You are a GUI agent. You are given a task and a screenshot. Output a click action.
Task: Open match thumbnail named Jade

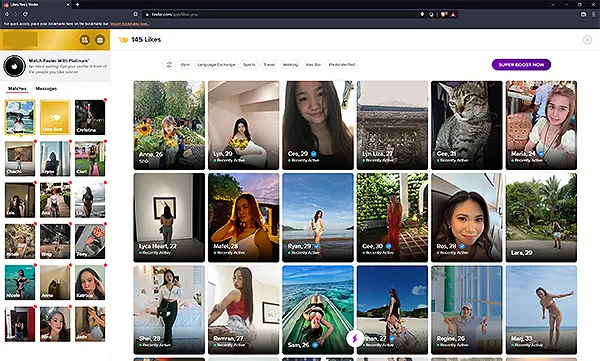90,324
